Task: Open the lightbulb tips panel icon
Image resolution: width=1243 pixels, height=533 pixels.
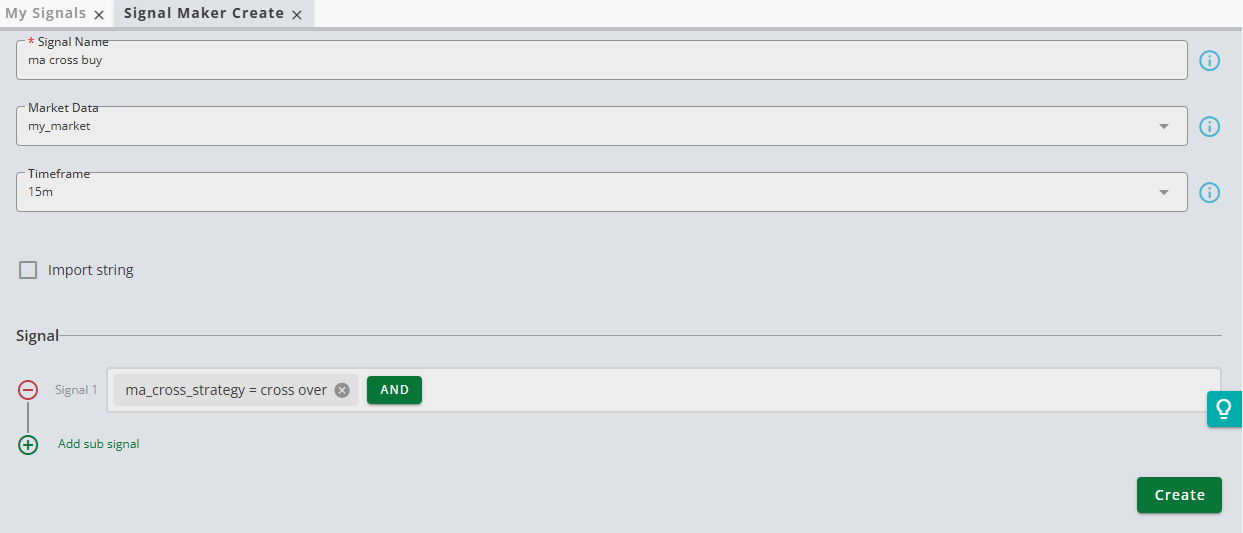Action: click(1223, 409)
